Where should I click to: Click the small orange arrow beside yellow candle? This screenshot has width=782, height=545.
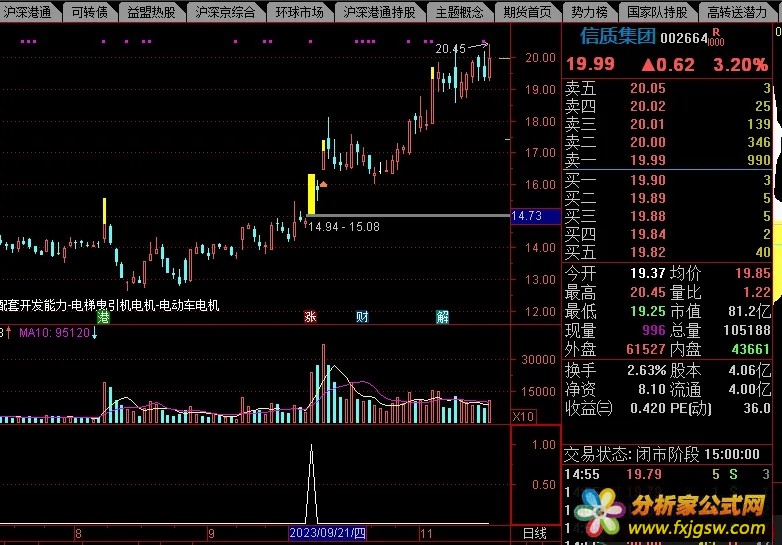[323, 184]
